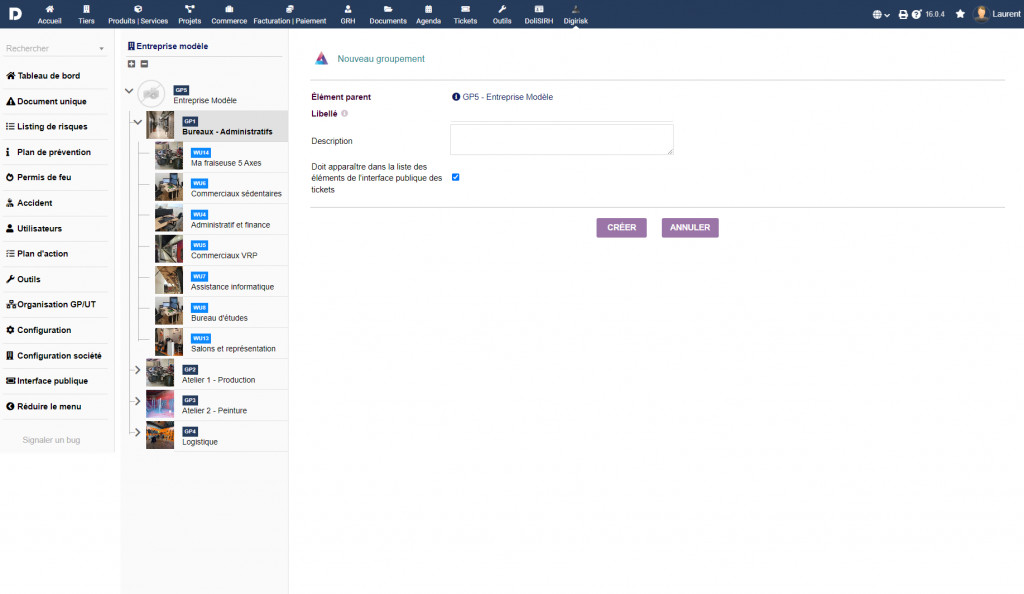Open the Accident sidebar entry

(x=35, y=203)
